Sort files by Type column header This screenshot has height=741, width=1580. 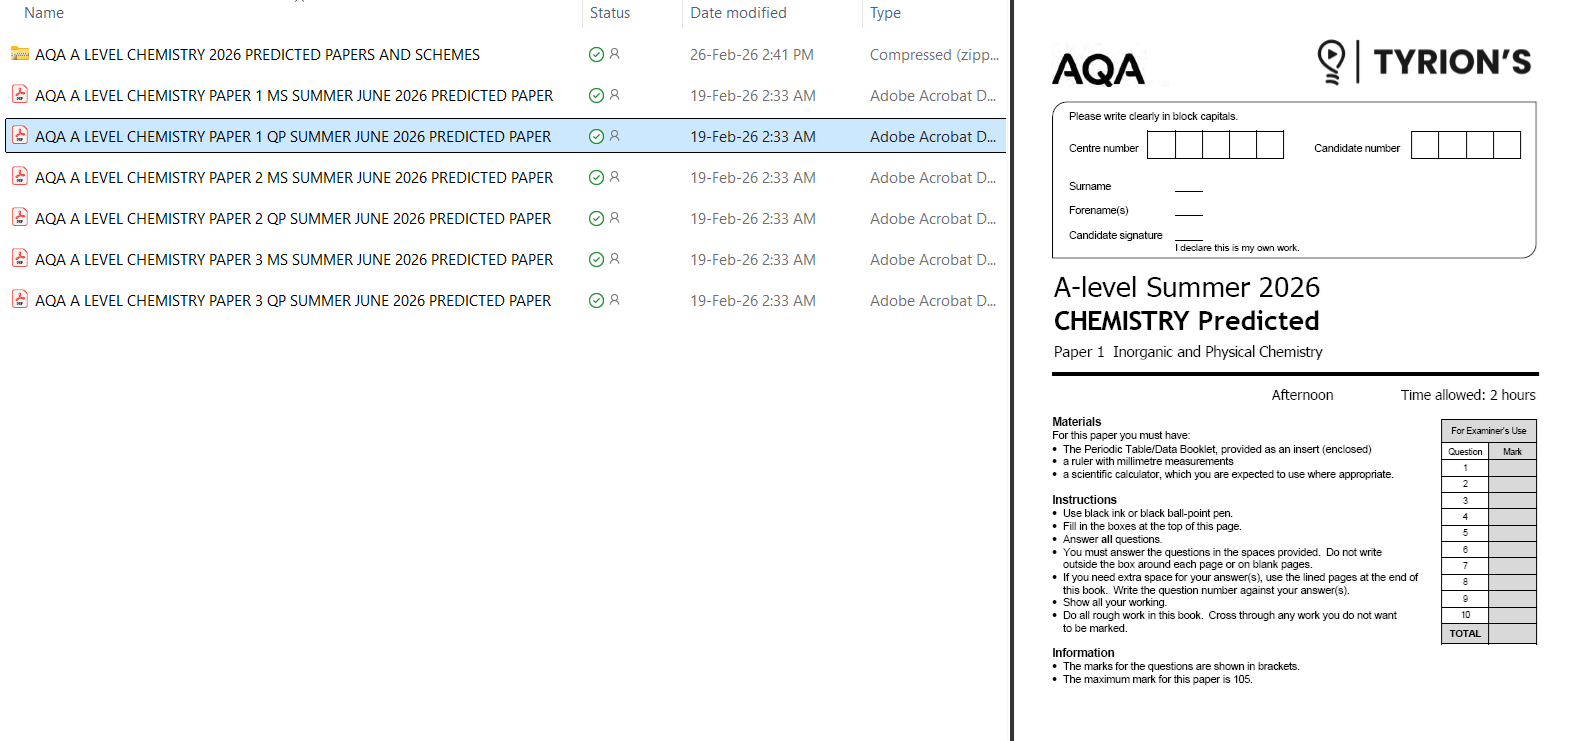[885, 13]
